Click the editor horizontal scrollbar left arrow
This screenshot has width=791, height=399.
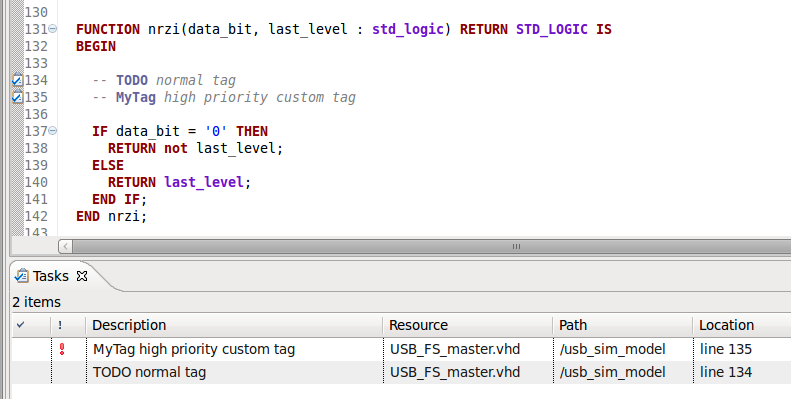pos(66,247)
